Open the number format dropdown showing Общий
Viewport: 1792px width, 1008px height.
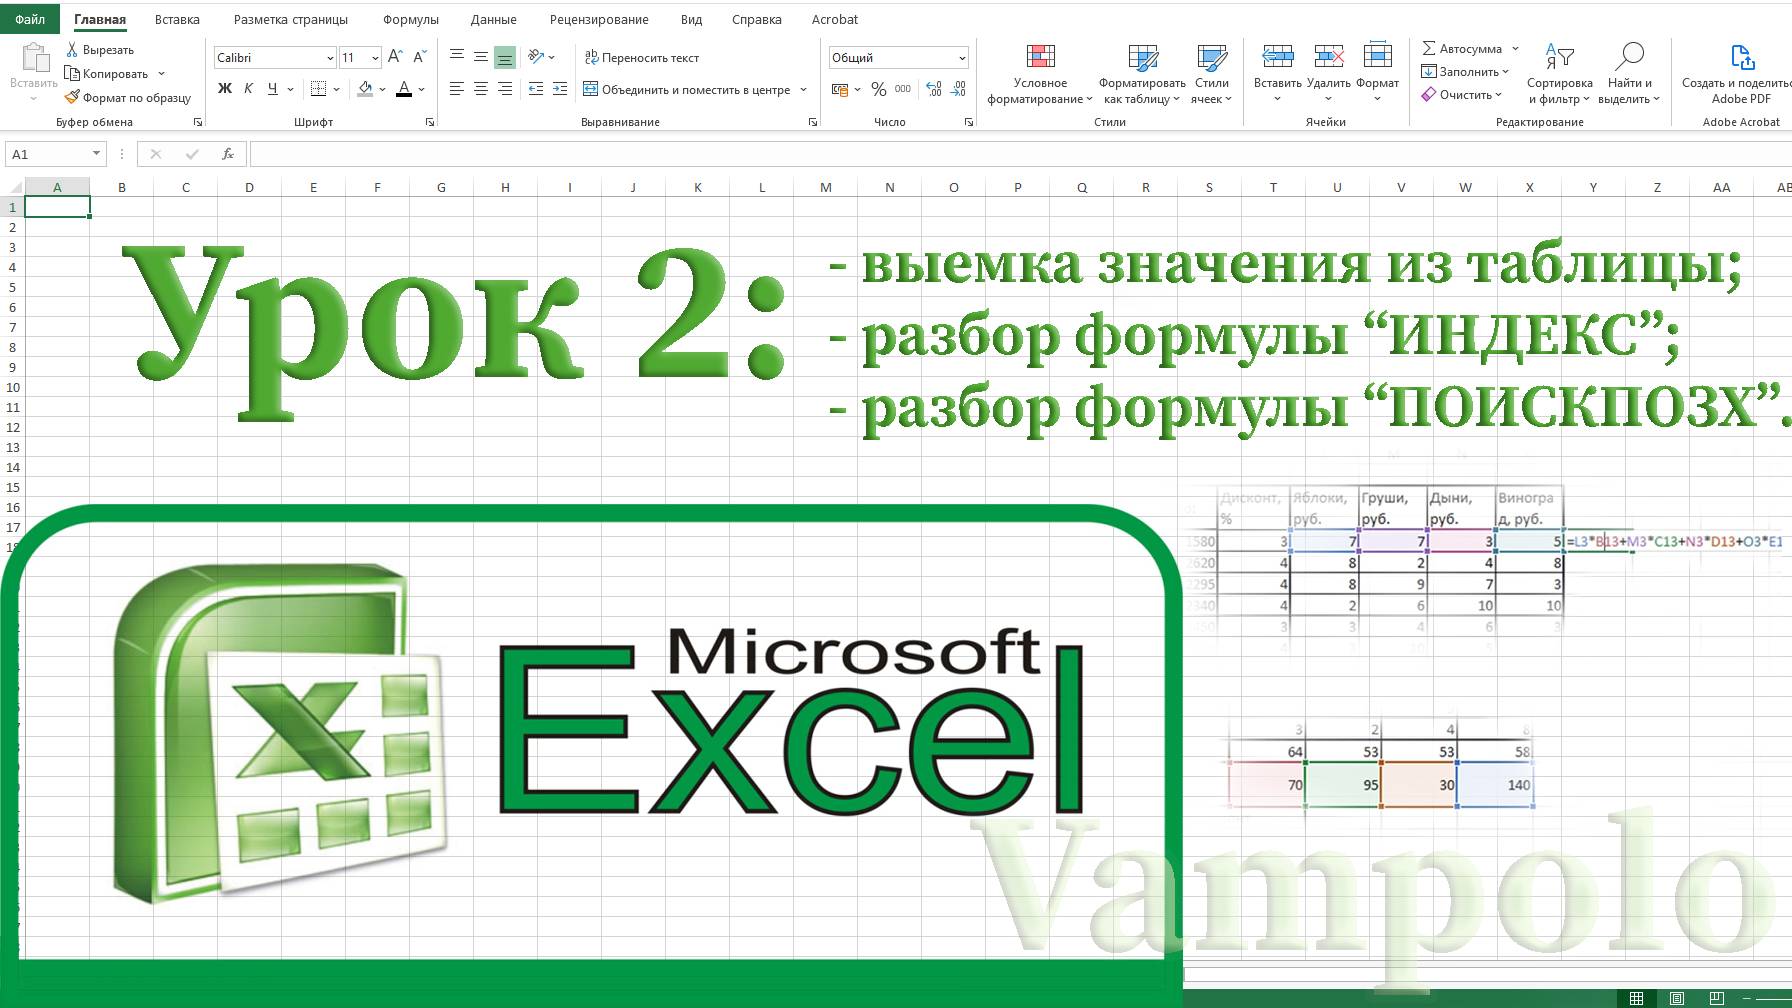pos(962,58)
